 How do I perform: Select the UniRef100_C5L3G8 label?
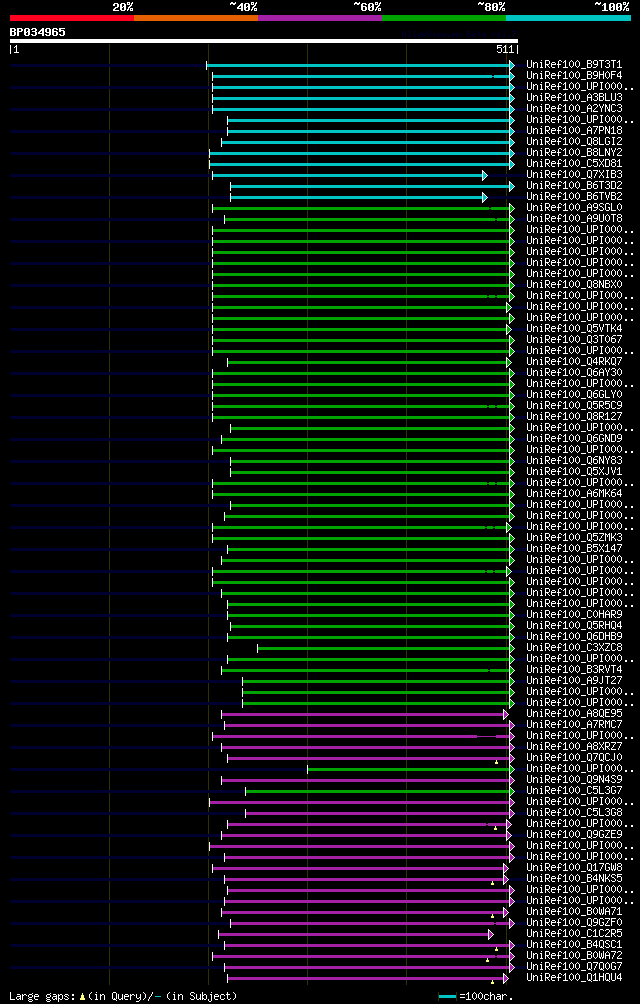(574, 813)
